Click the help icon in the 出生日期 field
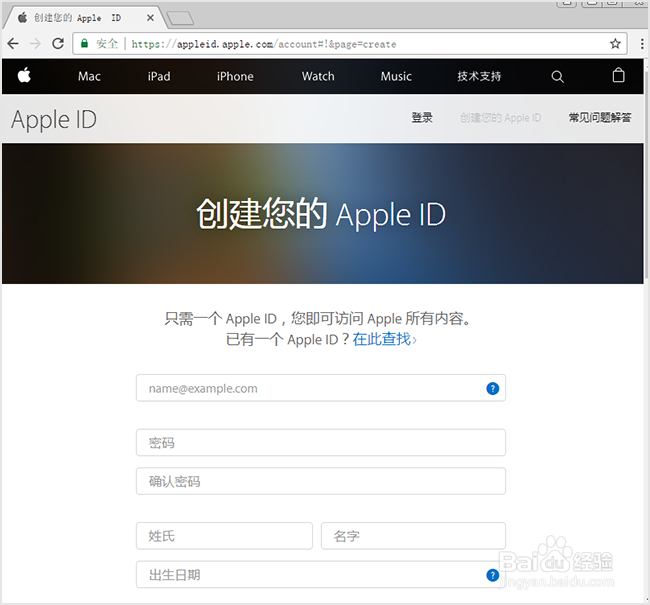 tap(492, 575)
